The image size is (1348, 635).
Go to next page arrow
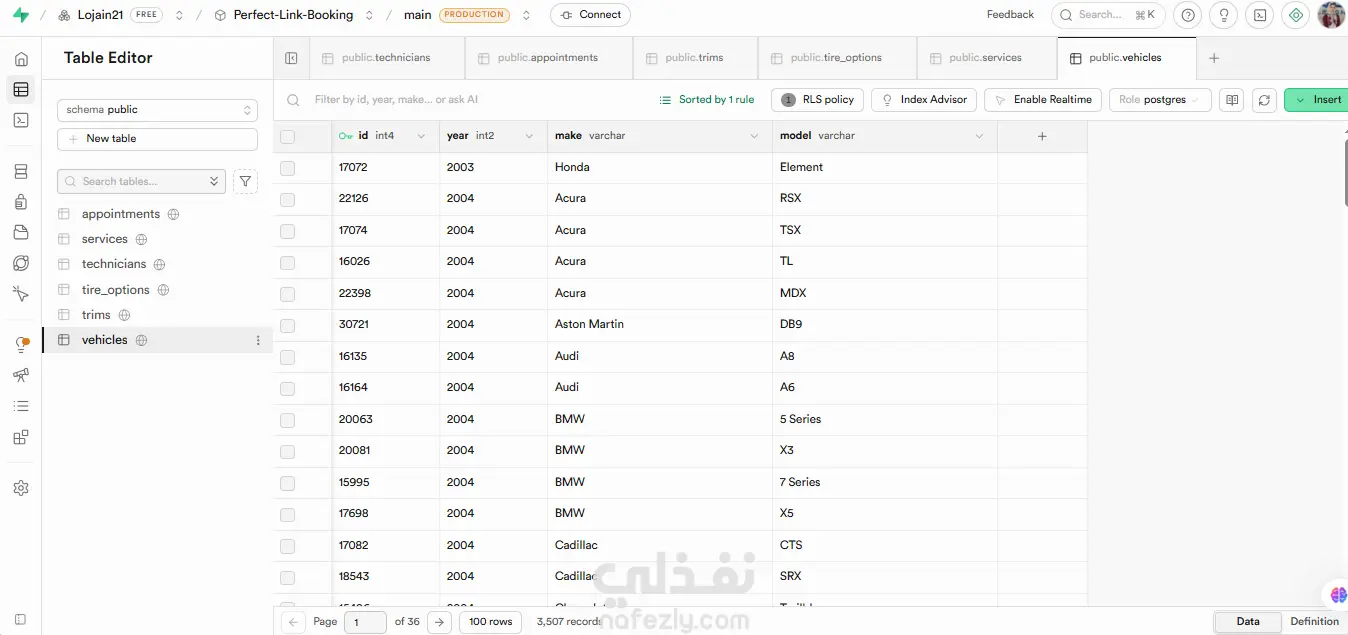coord(439,622)
